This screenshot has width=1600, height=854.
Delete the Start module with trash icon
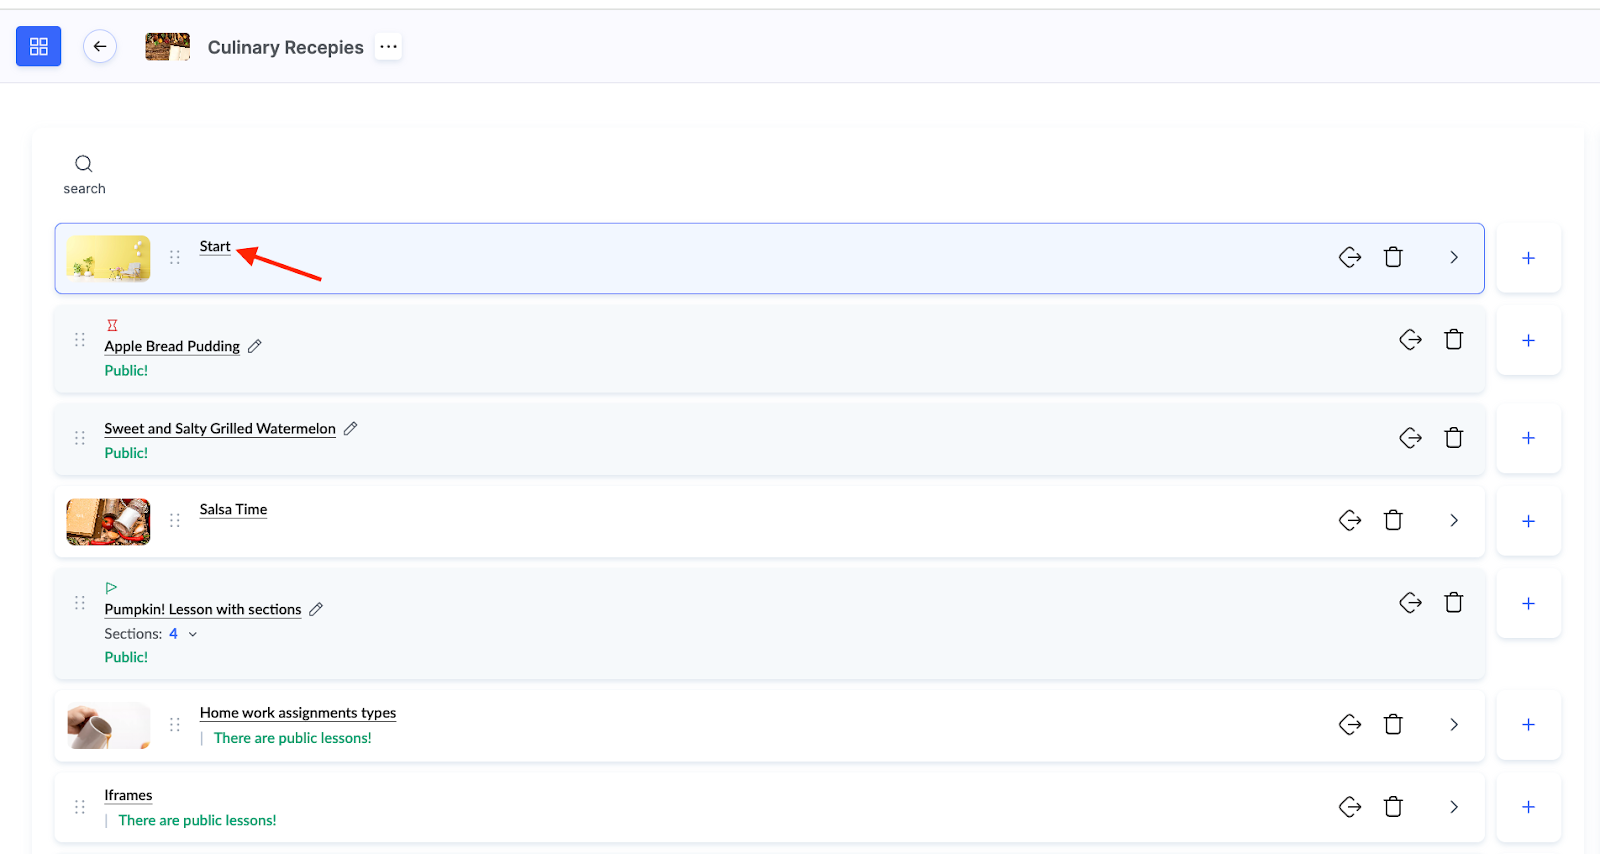coord(1393,257)
